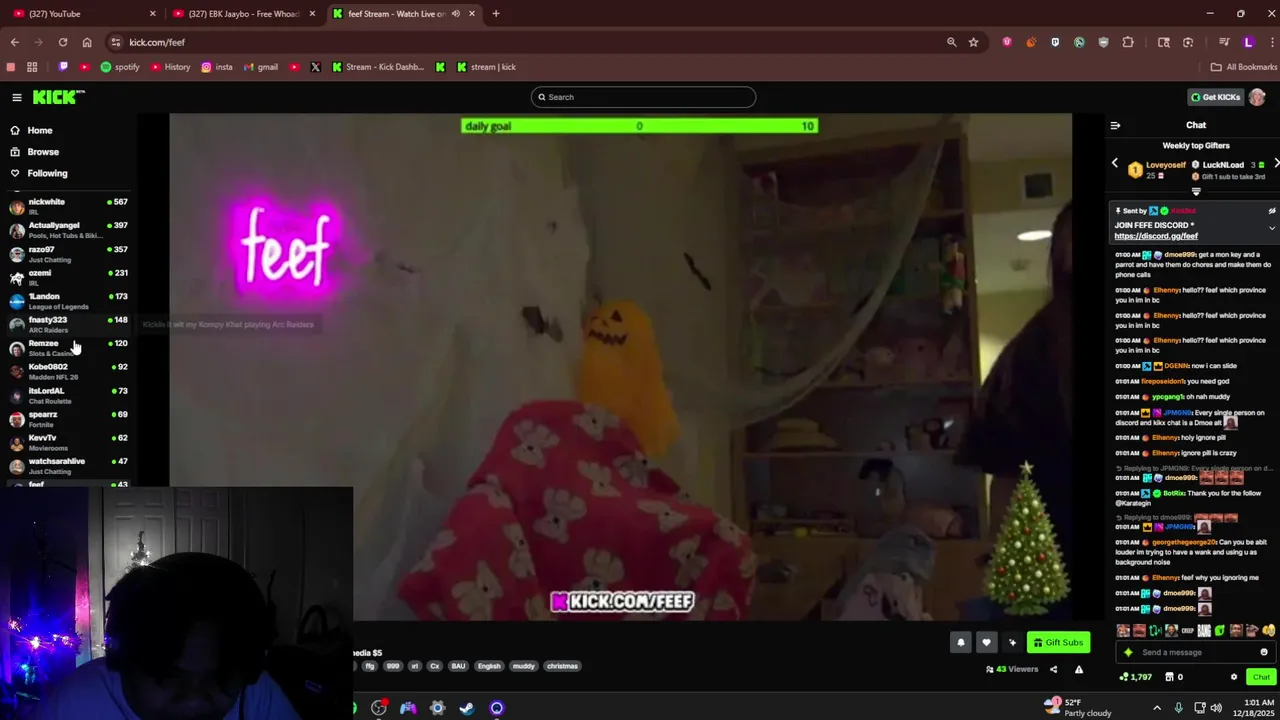This screenshot has width=1280, height=720.
Task: Click the sparkle icon beside Gift Subs
Action: coord(1012,642)
